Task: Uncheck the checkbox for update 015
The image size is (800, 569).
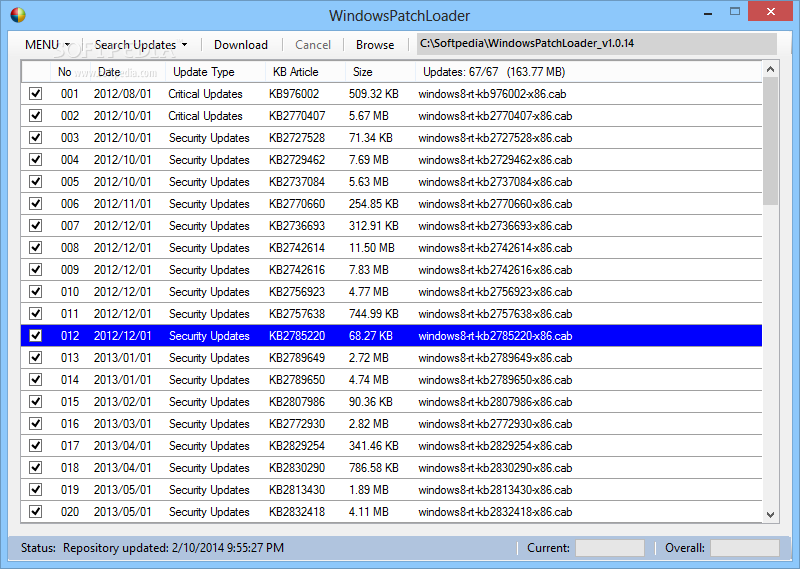Action: (x=35, y=402)
